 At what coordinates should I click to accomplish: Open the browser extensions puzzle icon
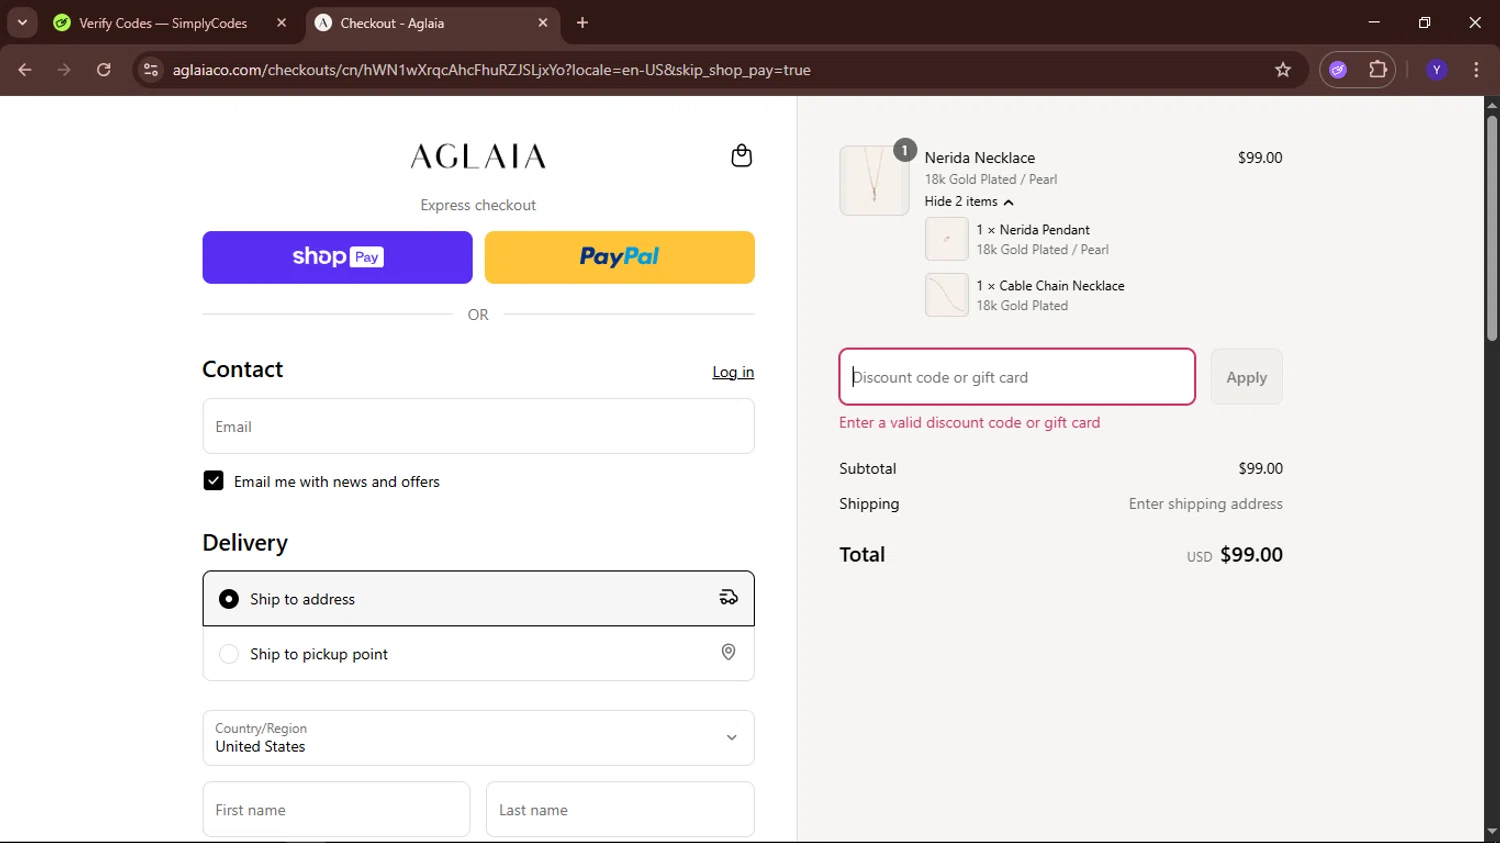[x=1378, y=70]
